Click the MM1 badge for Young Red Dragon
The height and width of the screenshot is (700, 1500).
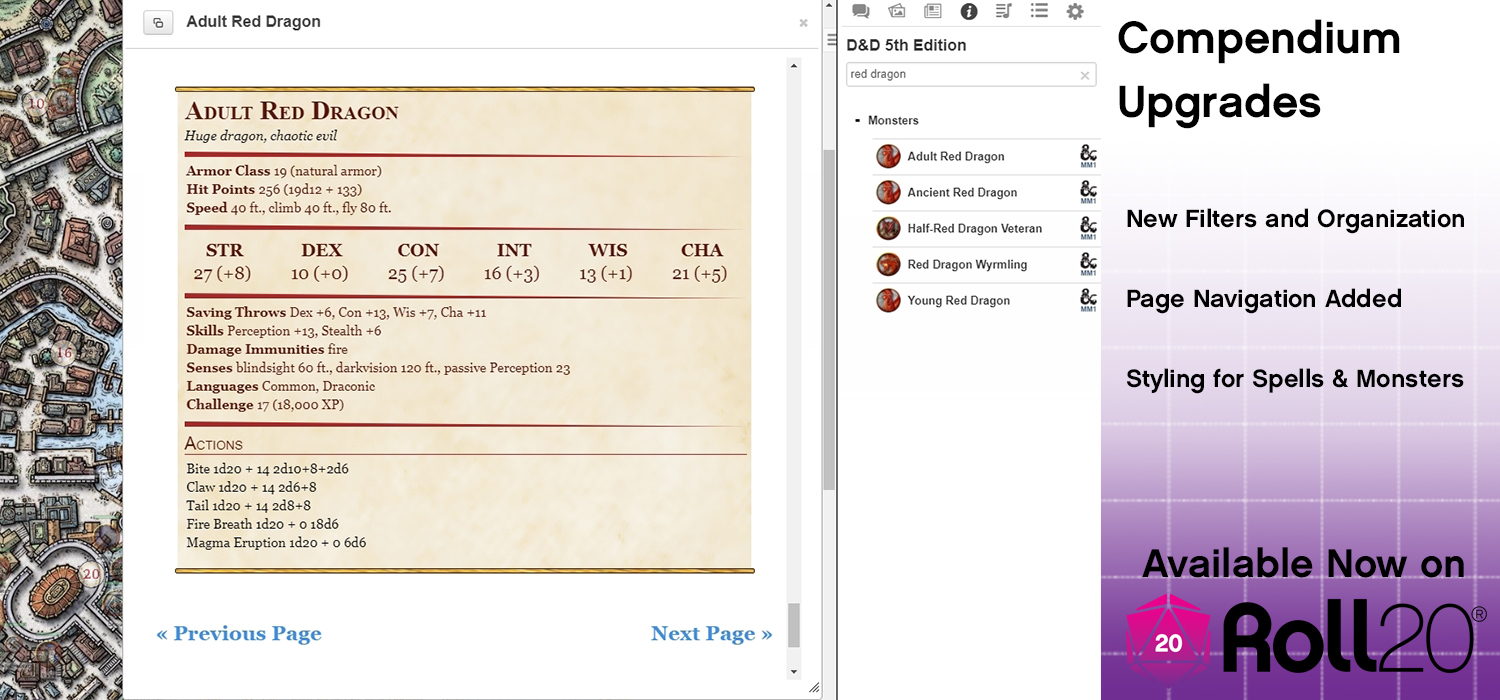pos(1089,300)
